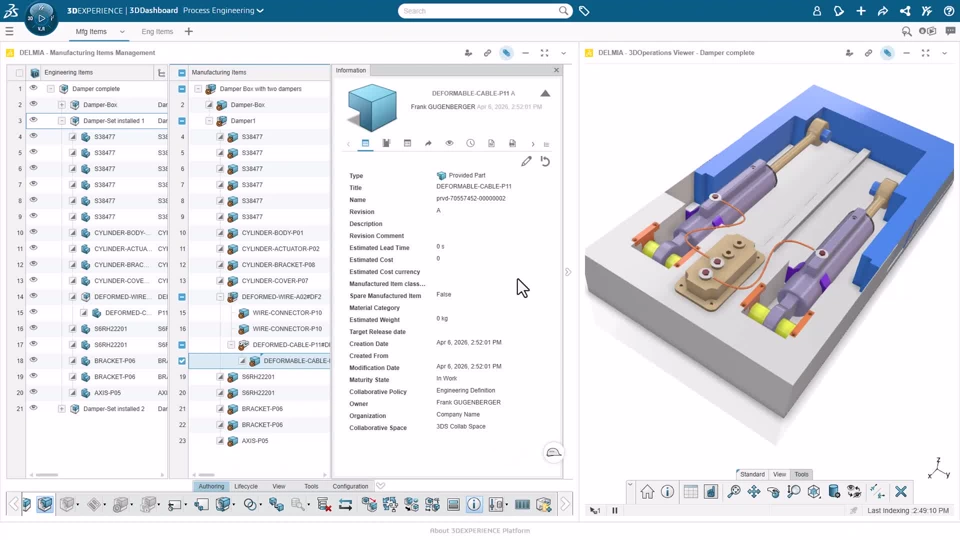Expand the Damper-Set installed 2 node

(61, 408)
